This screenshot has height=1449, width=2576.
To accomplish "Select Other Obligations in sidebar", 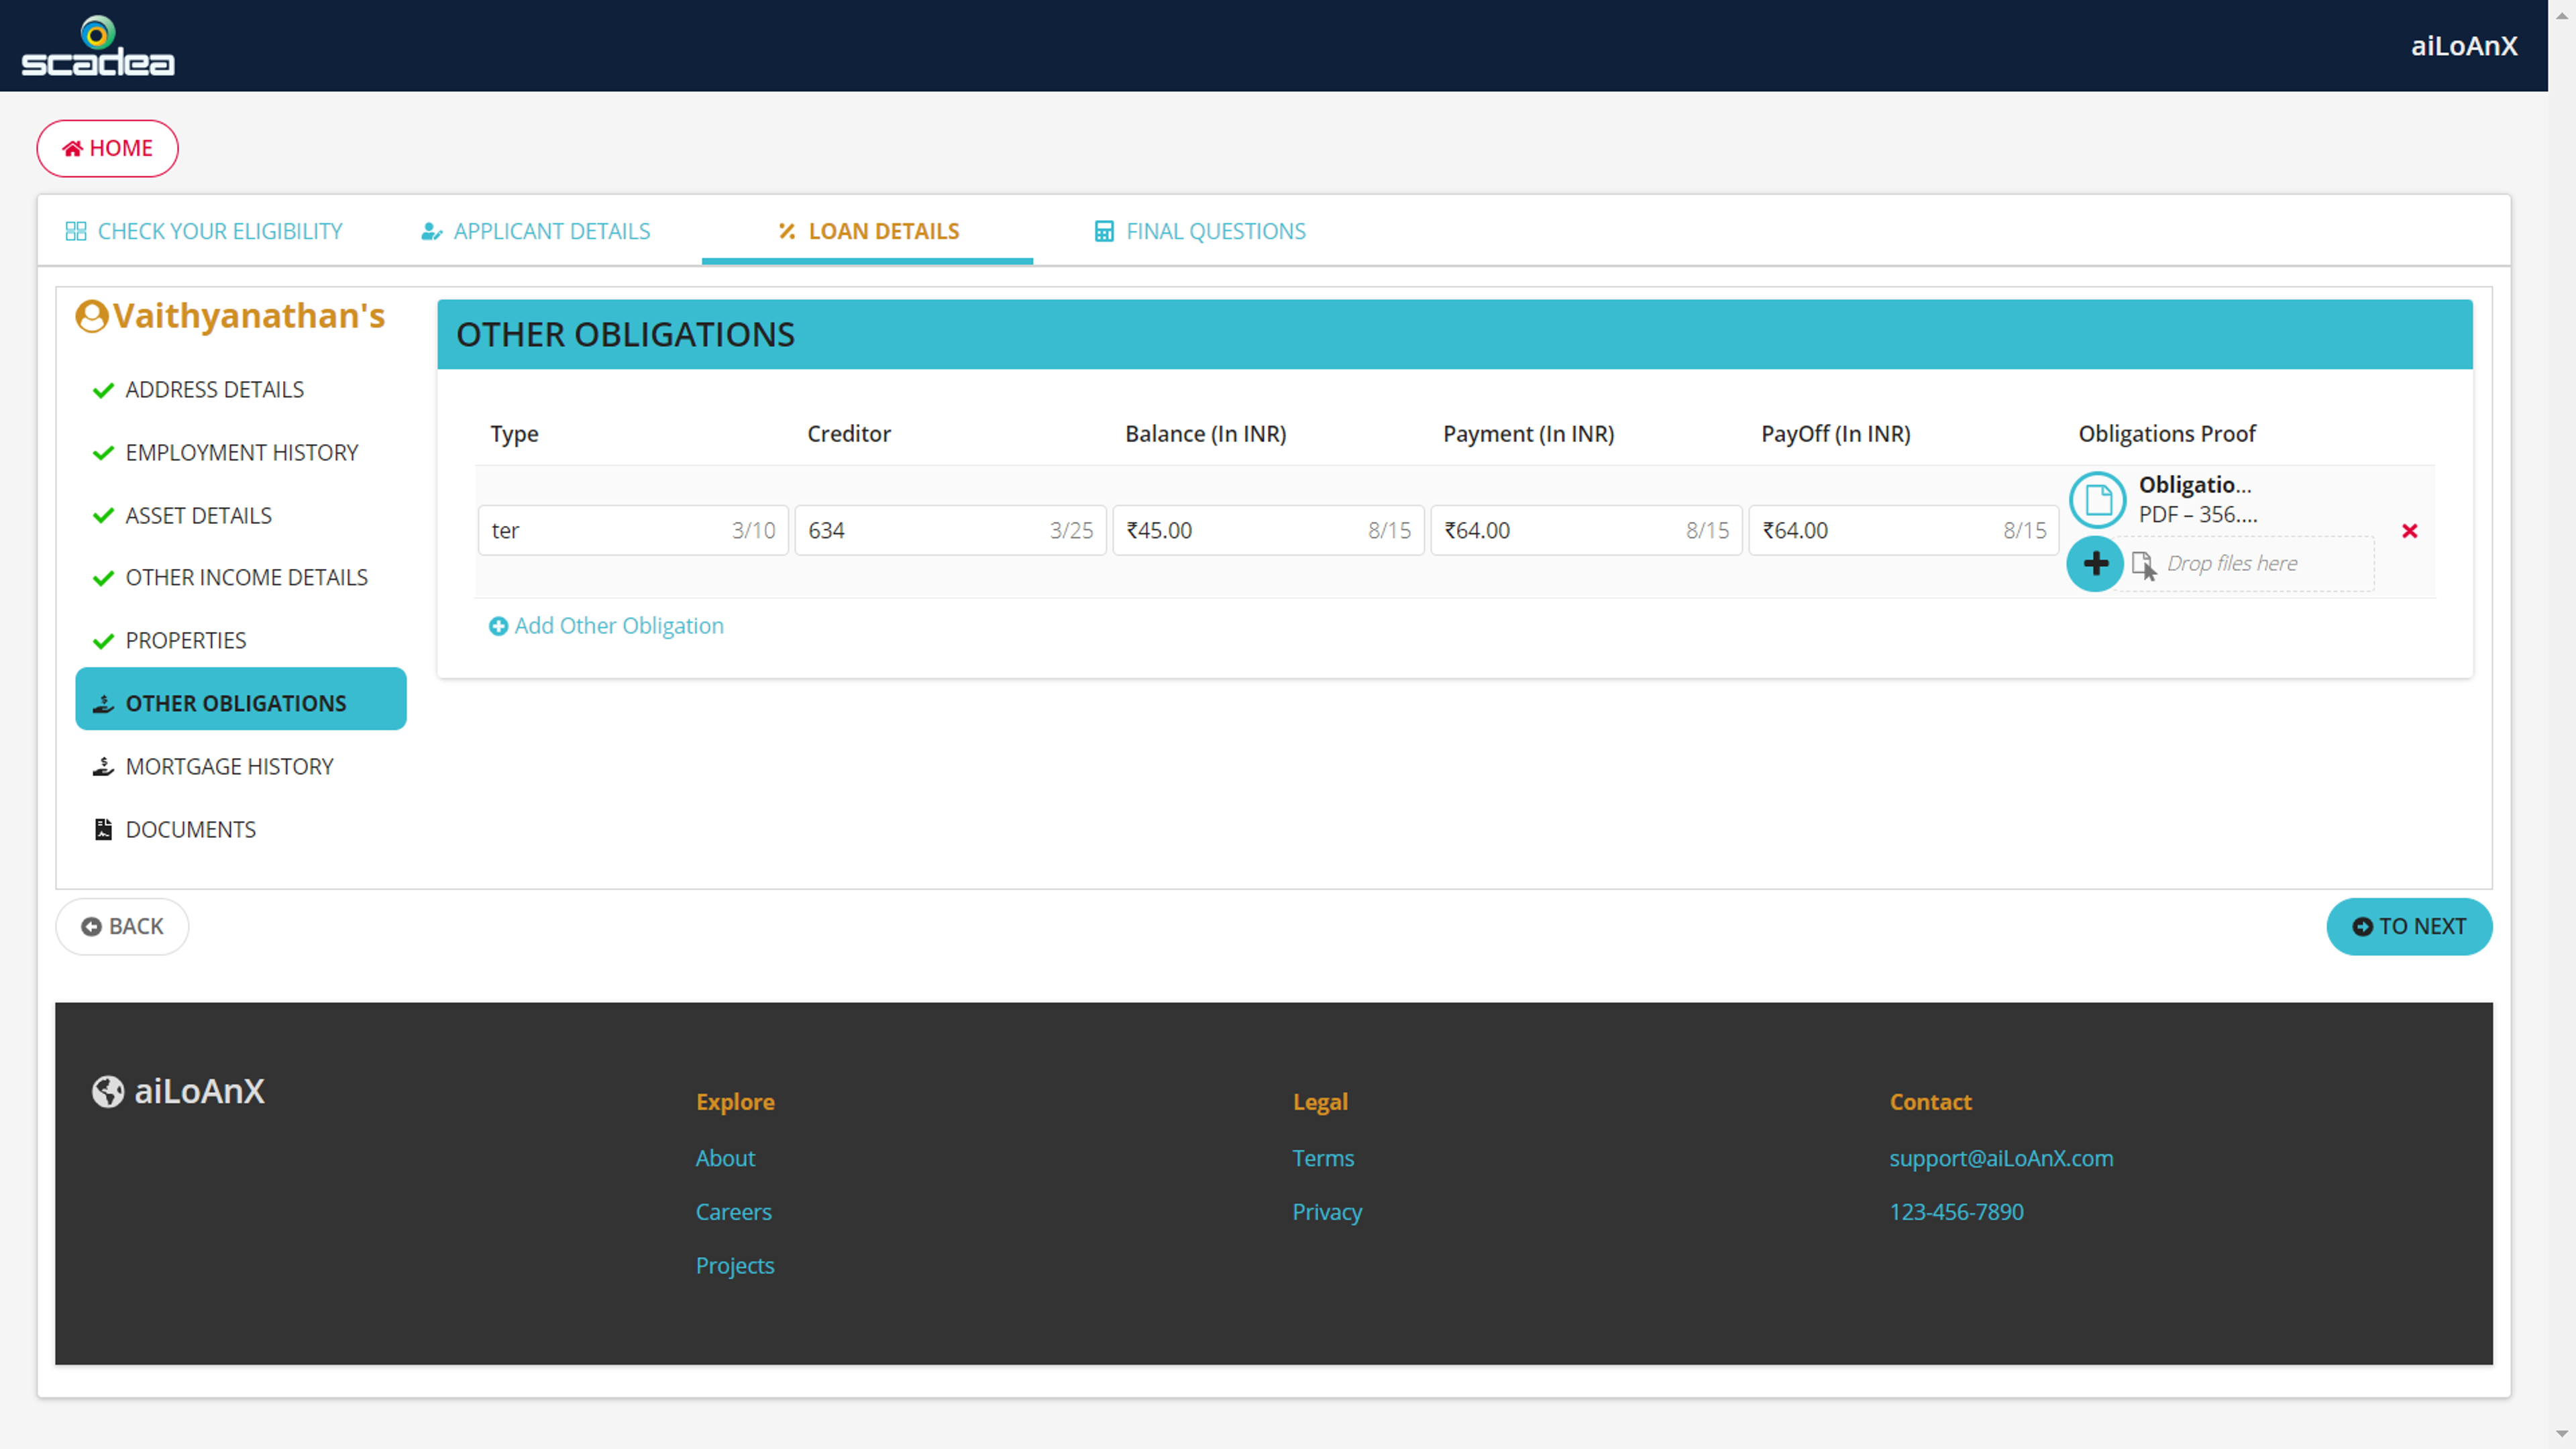I will [241, 699].
